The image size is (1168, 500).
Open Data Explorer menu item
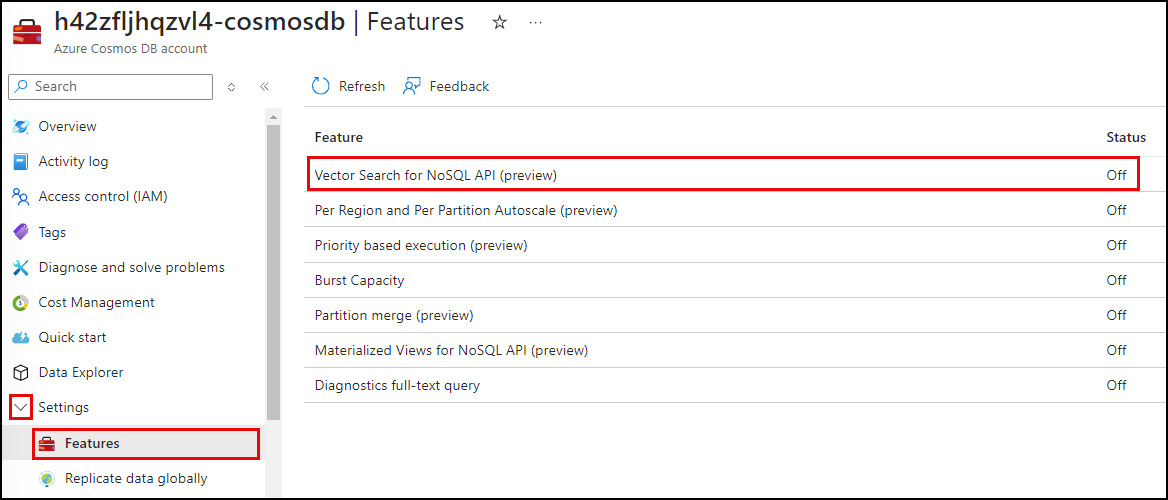coord(80,373)
